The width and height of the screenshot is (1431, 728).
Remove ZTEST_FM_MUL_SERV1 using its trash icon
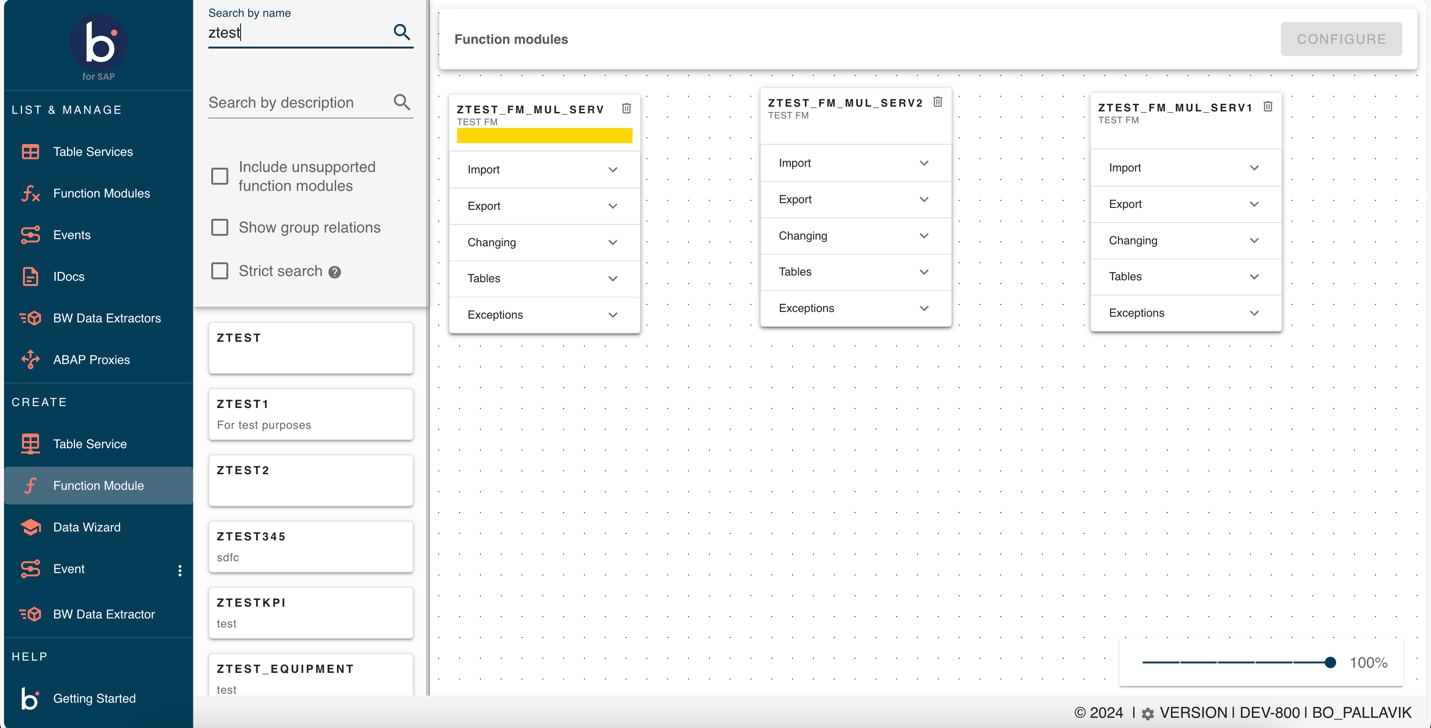pos(1268,106)
